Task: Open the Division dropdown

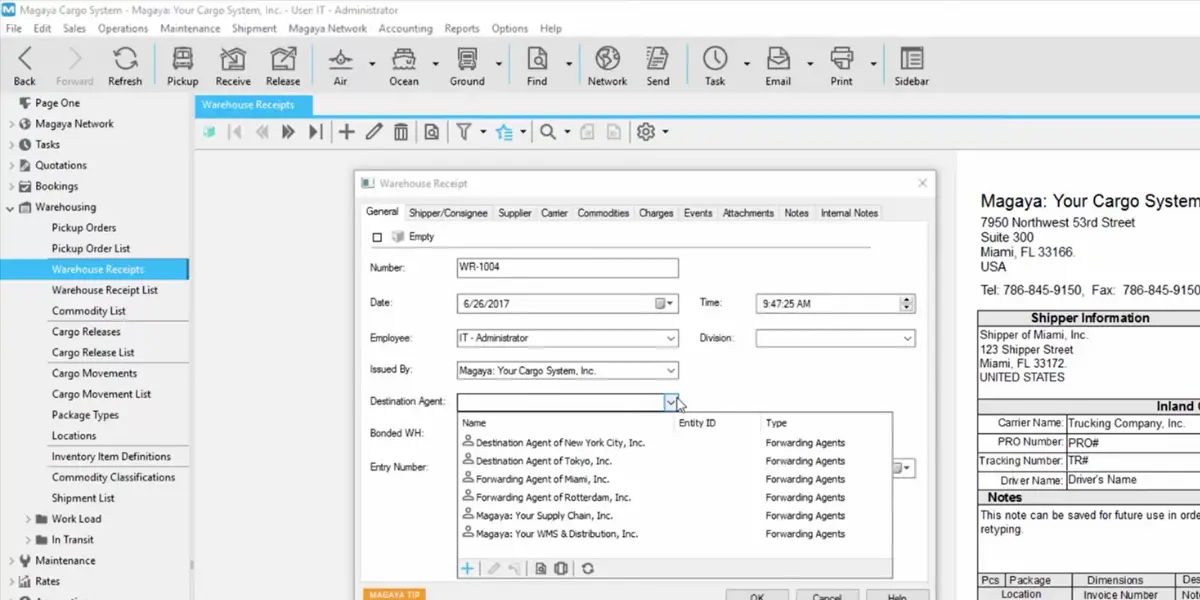Action: [907, 338]
